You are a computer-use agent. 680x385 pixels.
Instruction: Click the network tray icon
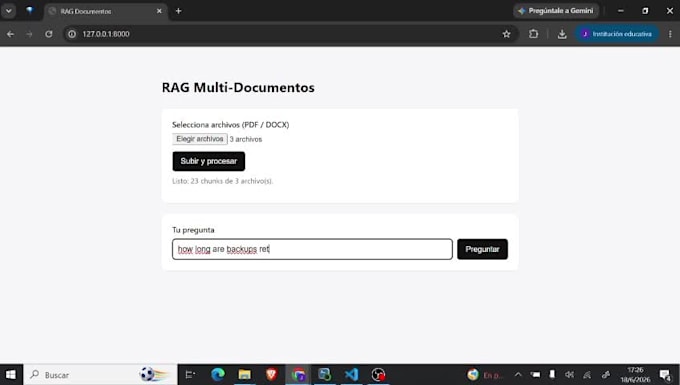coord(587,375)
